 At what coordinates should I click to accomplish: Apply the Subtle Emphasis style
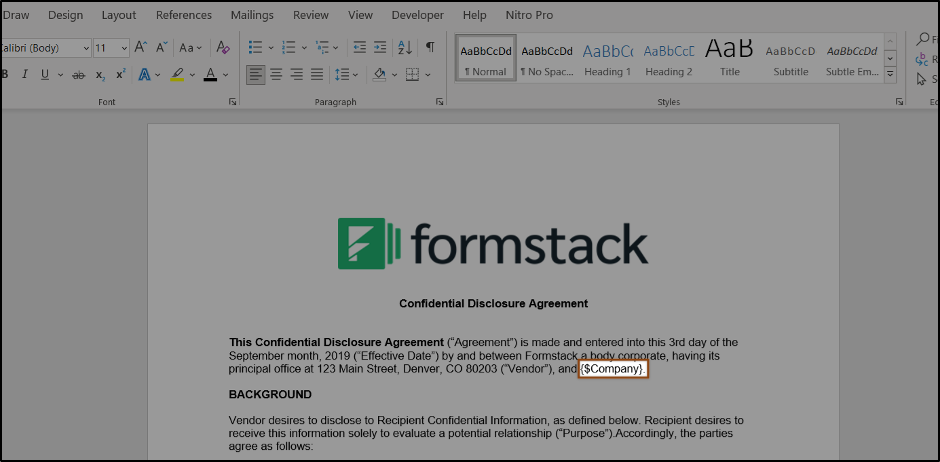point(851,58)
